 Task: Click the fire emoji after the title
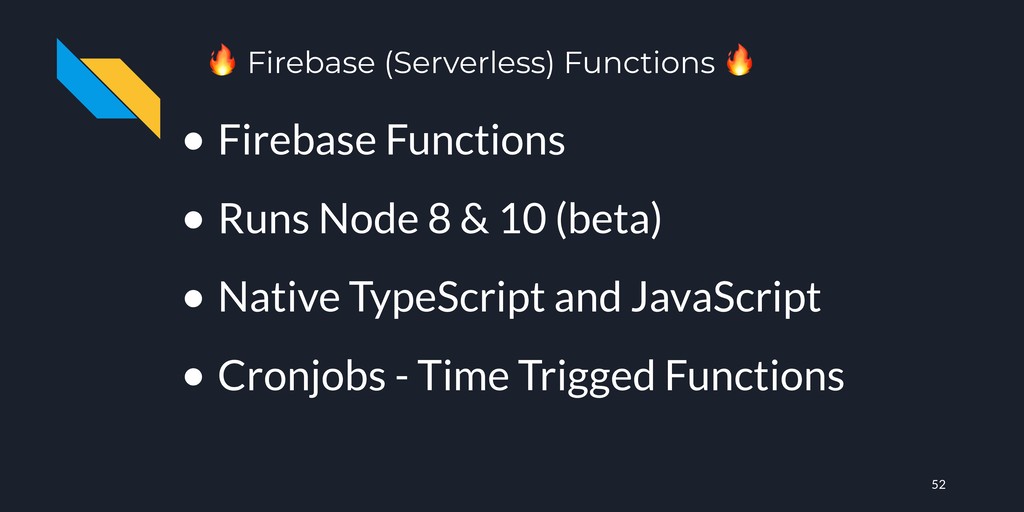(x=739, y=61)
